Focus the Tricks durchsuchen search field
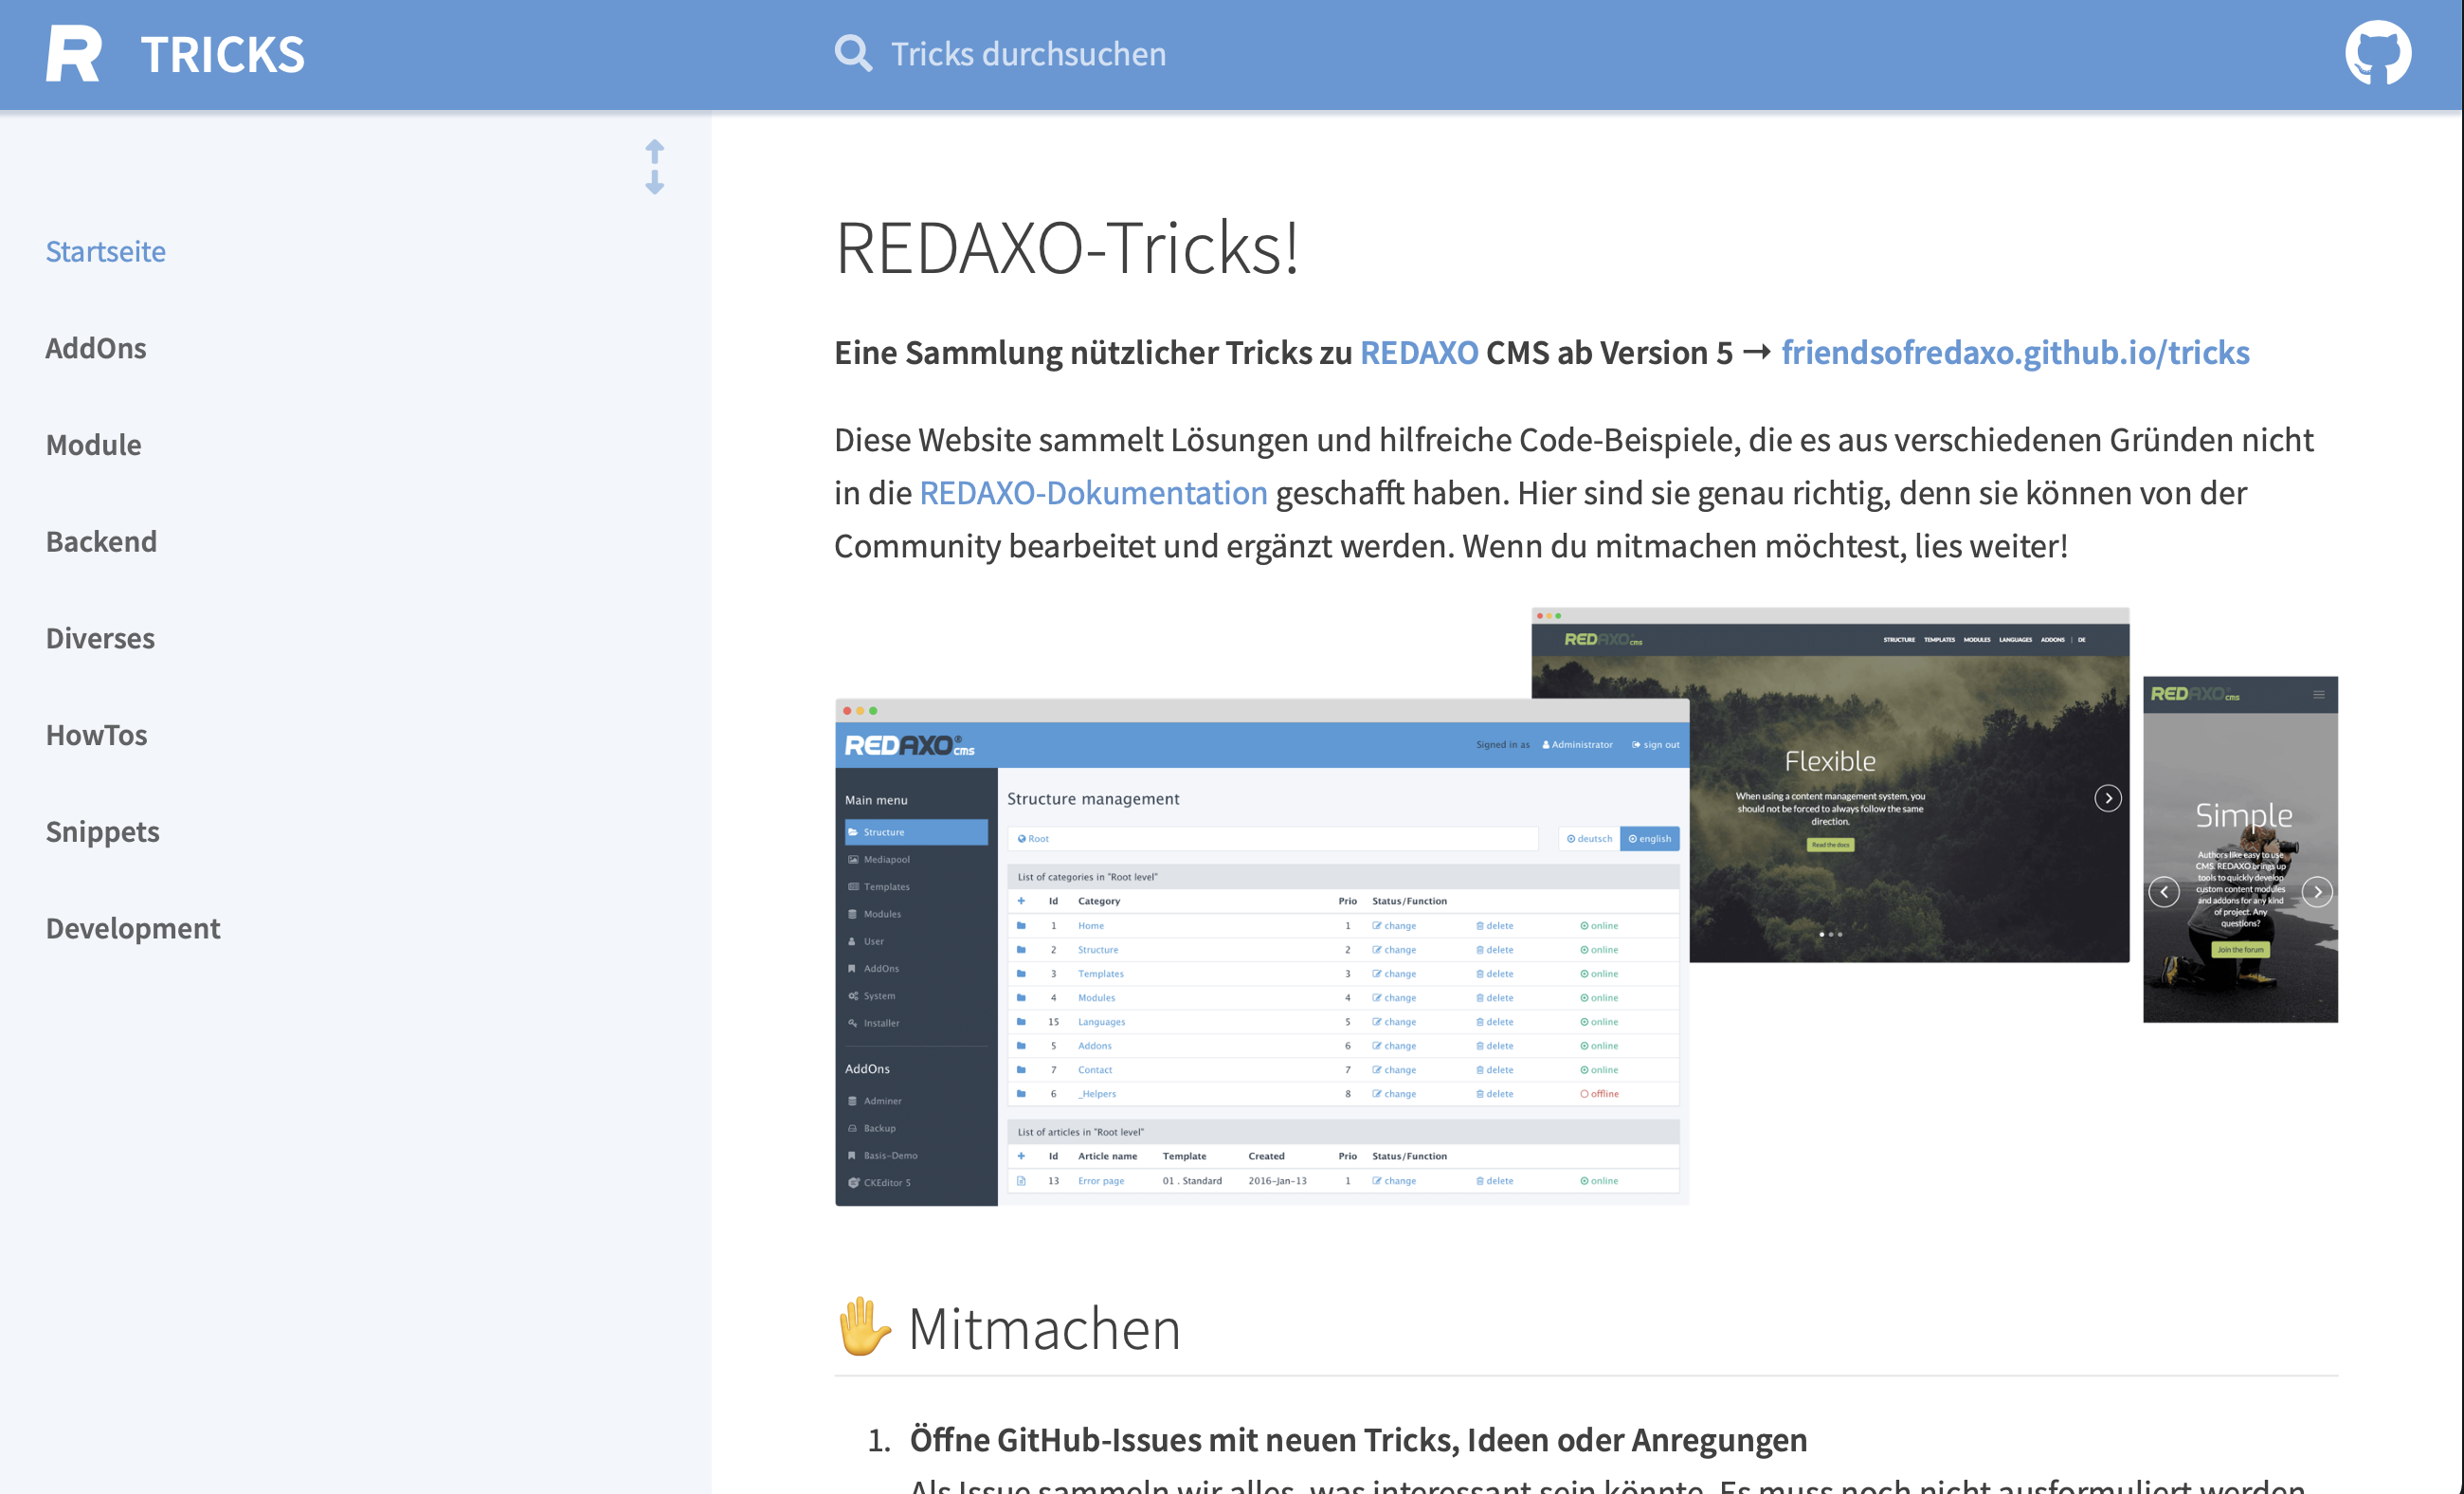This screenshot has height=1494, width=2464. pyautogui.click(x=1028, y=54)
